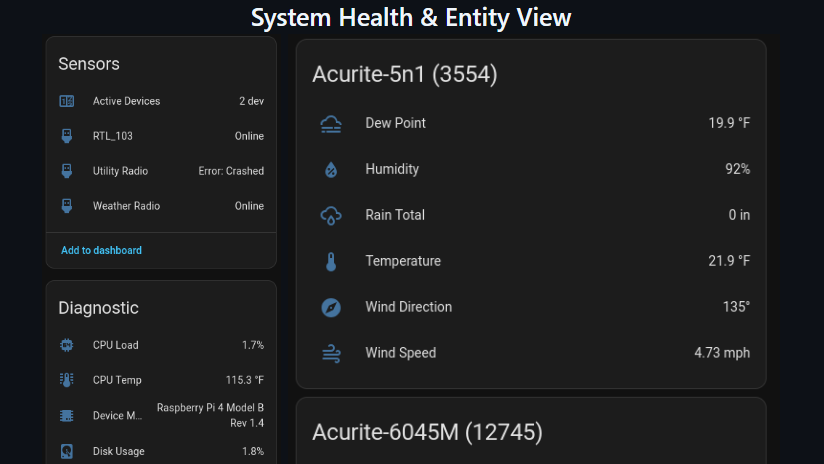The width and height of the screenshot is (824, 464).
Task: Open the Utility Radio error status
Action: coord(231,171)
